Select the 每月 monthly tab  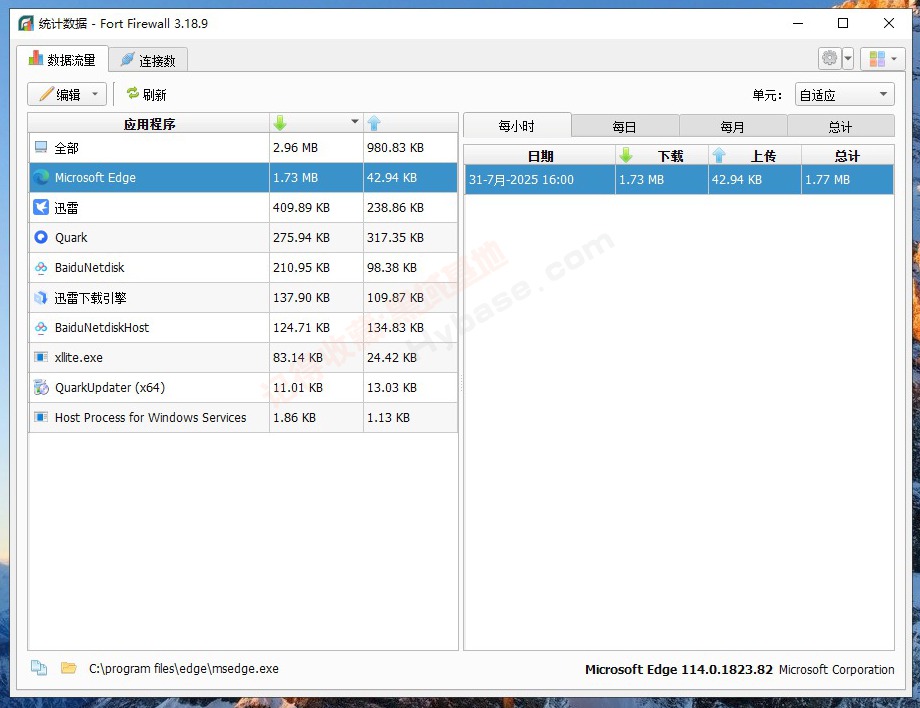pos(733,127)
